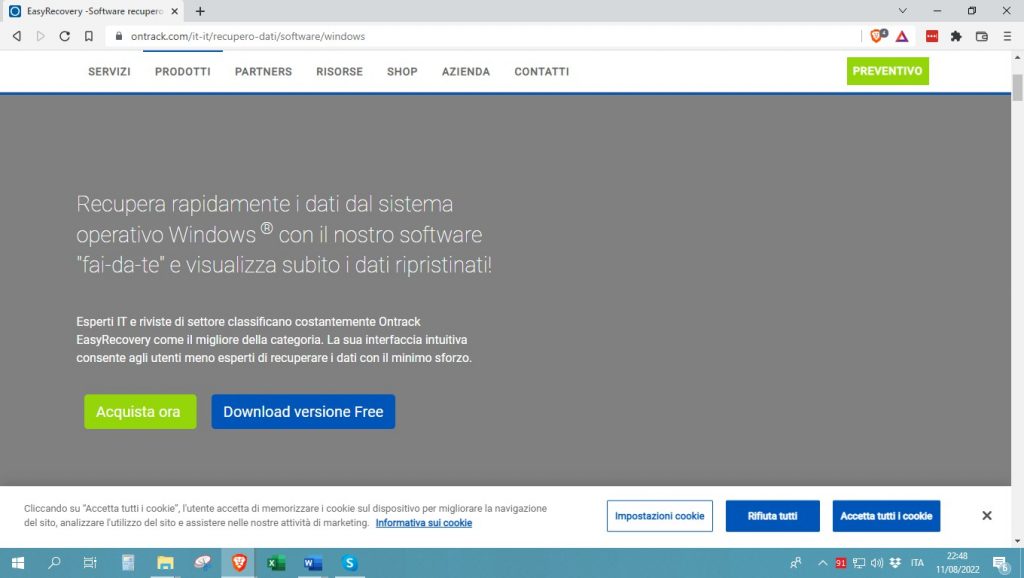Open the browser extensions puzzle icon
This screenshot has width=1024, height=578.
pyautogui.click(x=956, y=36)
